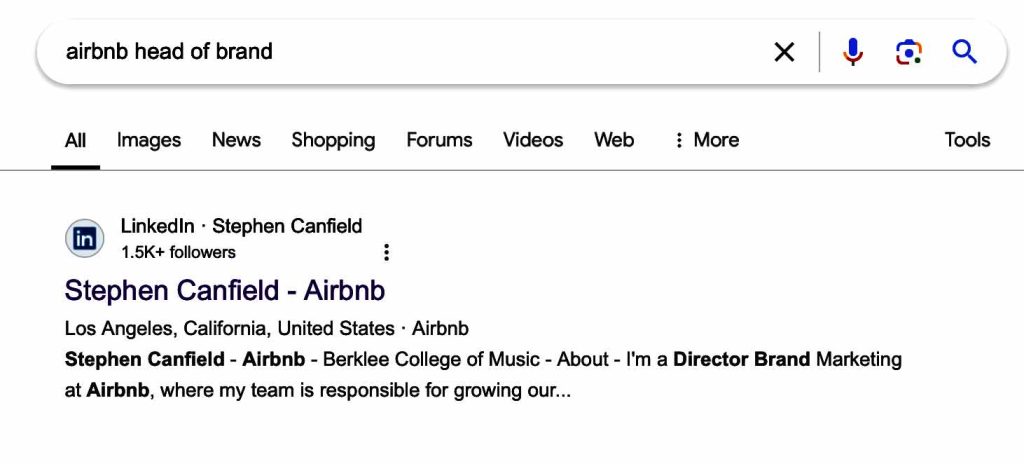Click the Director Brand Marketing snippet text

coord(787,359)
